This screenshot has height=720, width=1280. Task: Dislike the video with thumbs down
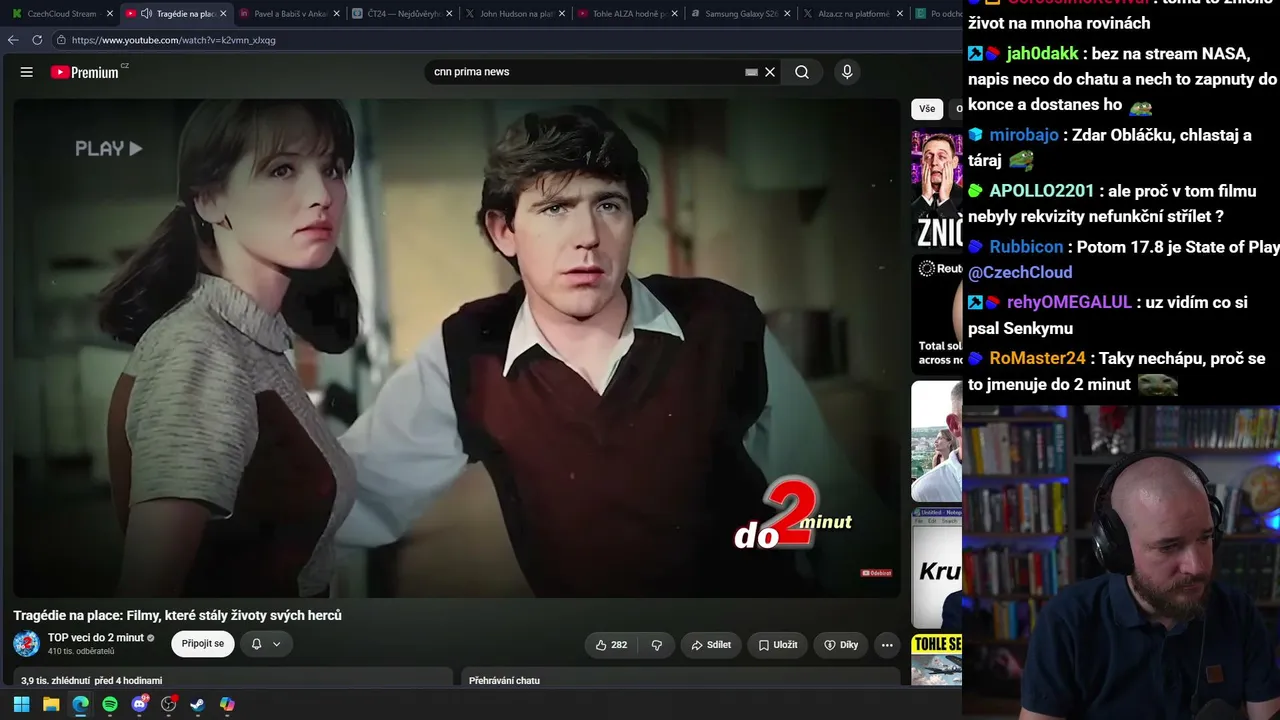point(657,645)
